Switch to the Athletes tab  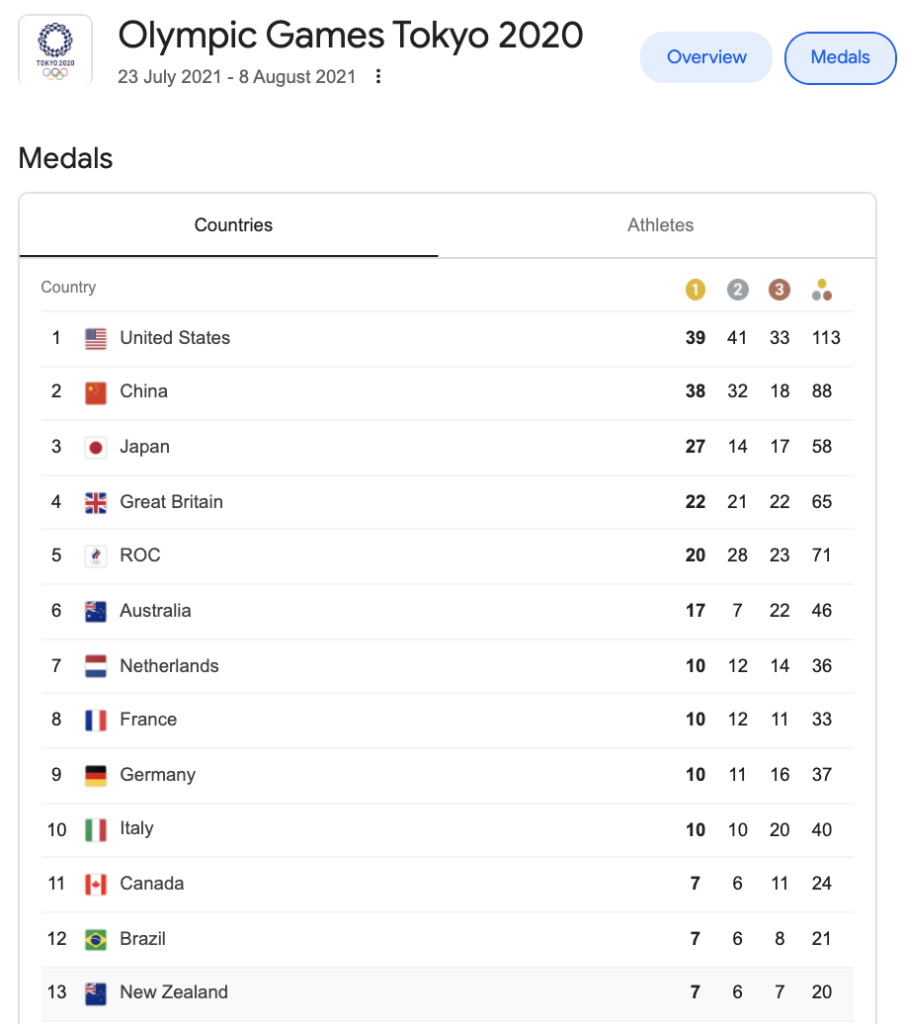[x=660, y=225]
